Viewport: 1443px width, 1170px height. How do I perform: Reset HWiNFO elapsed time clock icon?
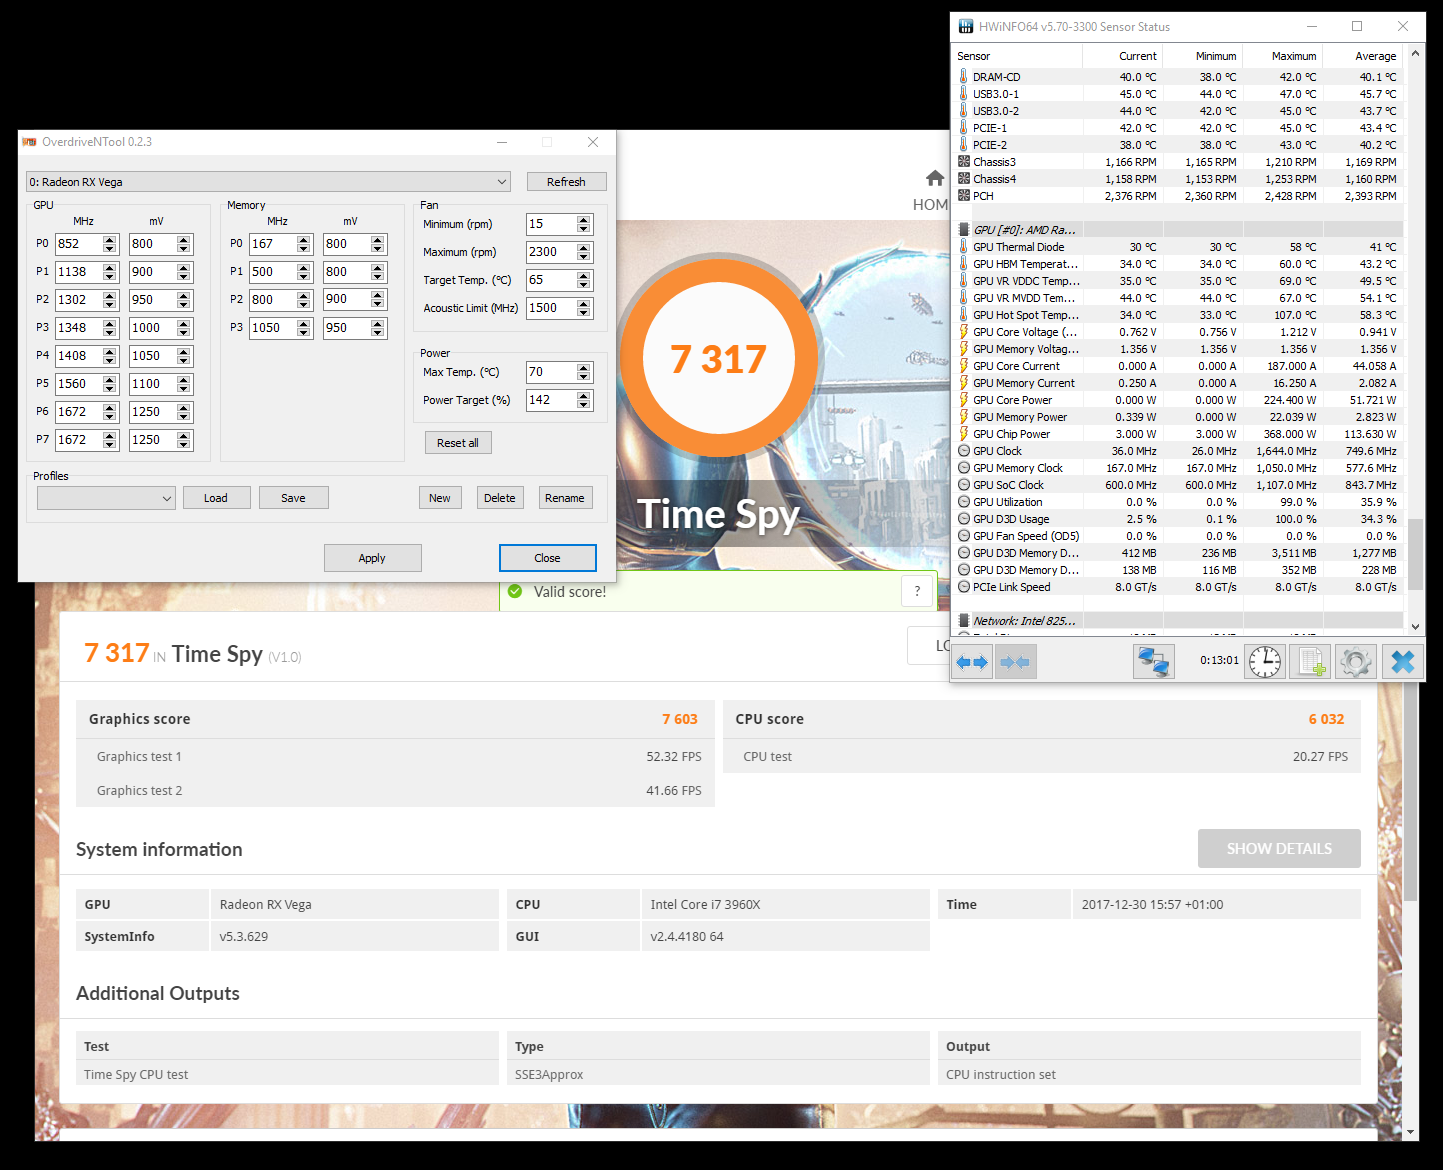coord(1265,662)
